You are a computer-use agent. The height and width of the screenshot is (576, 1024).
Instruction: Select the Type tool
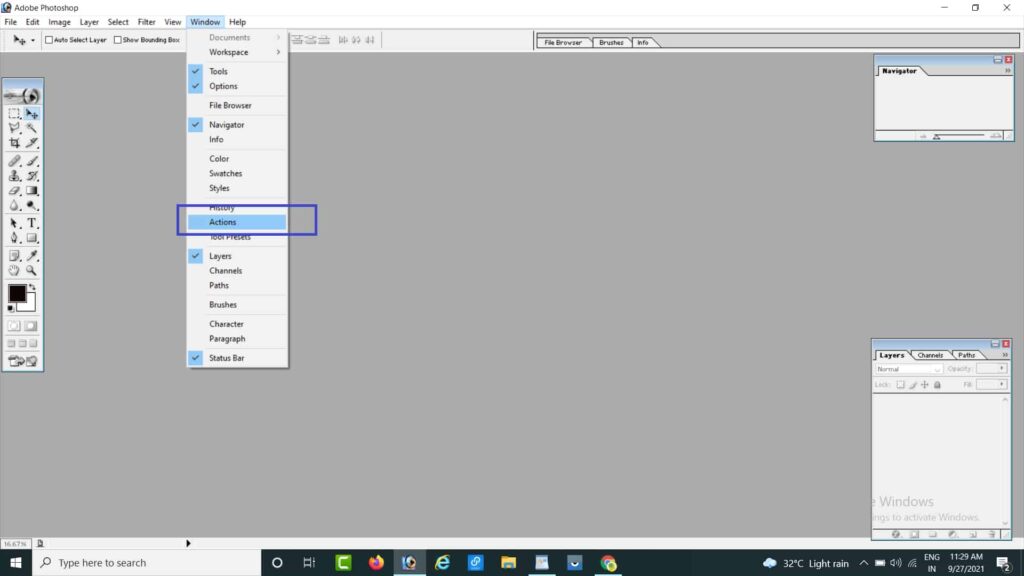[x=32, y=223]
